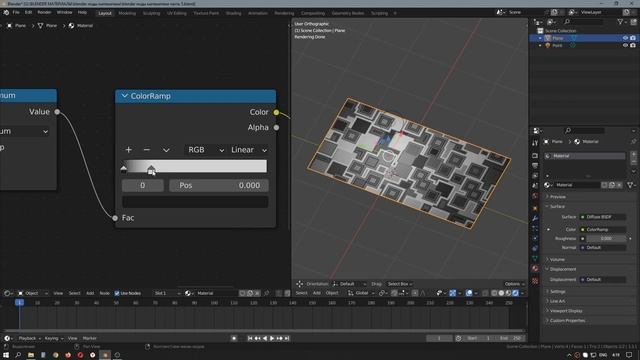Viewport: 640px width, 360px height.
Task: Open the Object Data properties green triangle tab
Action: pyautogui.click(x=535, y=258)
